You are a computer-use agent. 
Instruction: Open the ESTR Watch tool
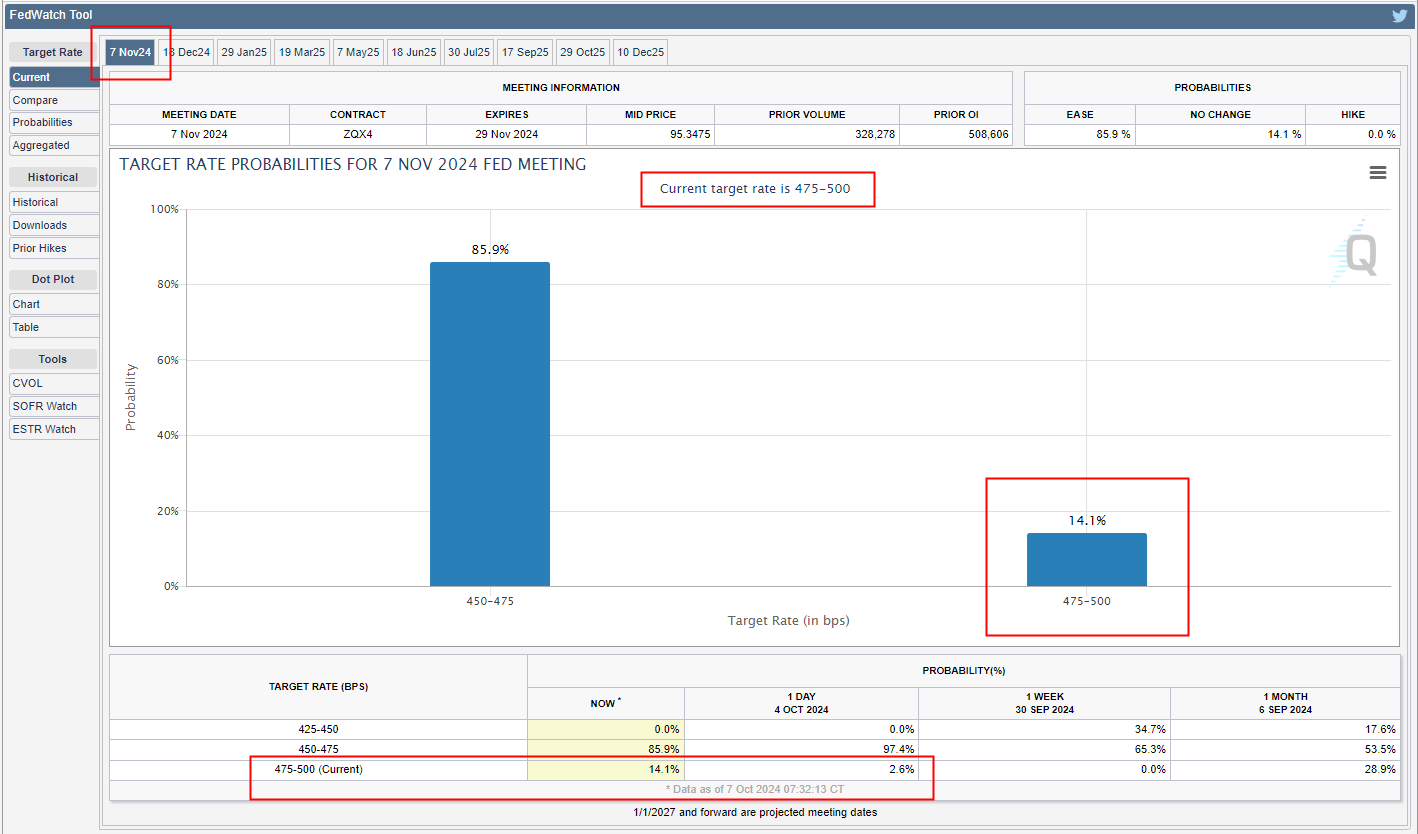pos(54,429)
